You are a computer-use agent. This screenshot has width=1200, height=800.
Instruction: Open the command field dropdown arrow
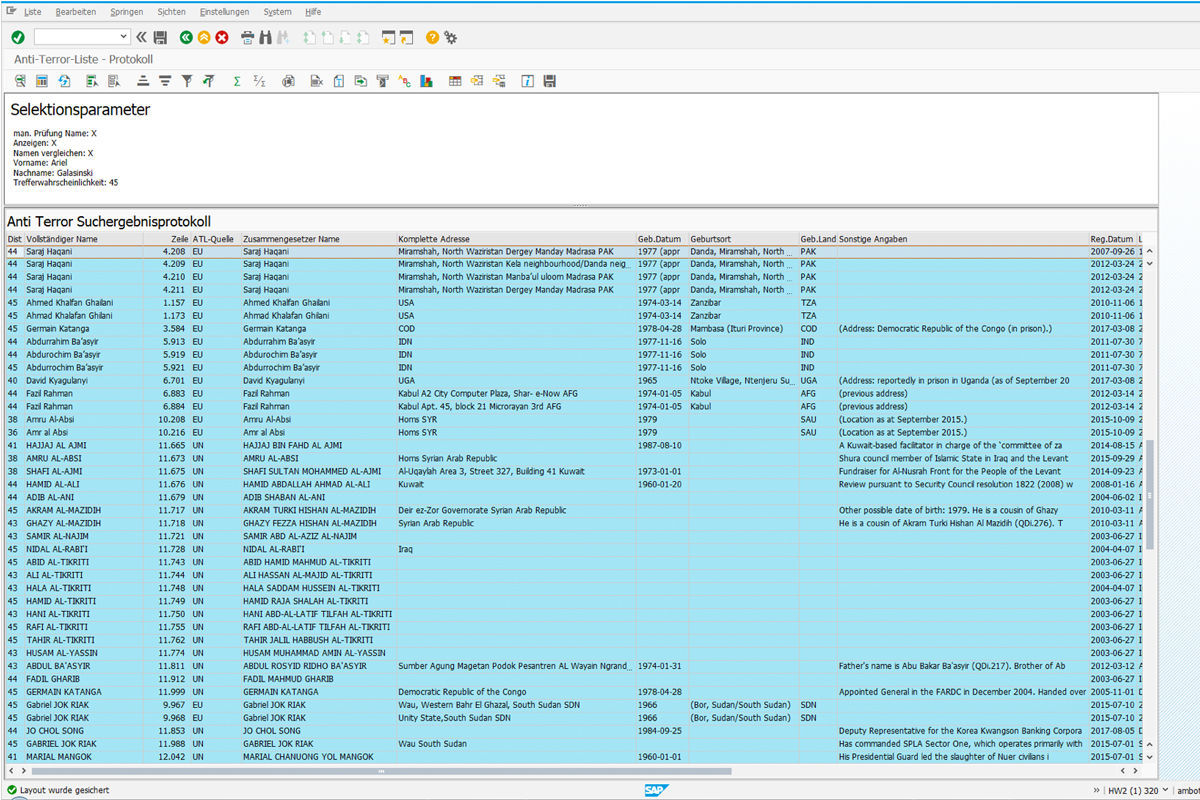[x=123, y=37]
